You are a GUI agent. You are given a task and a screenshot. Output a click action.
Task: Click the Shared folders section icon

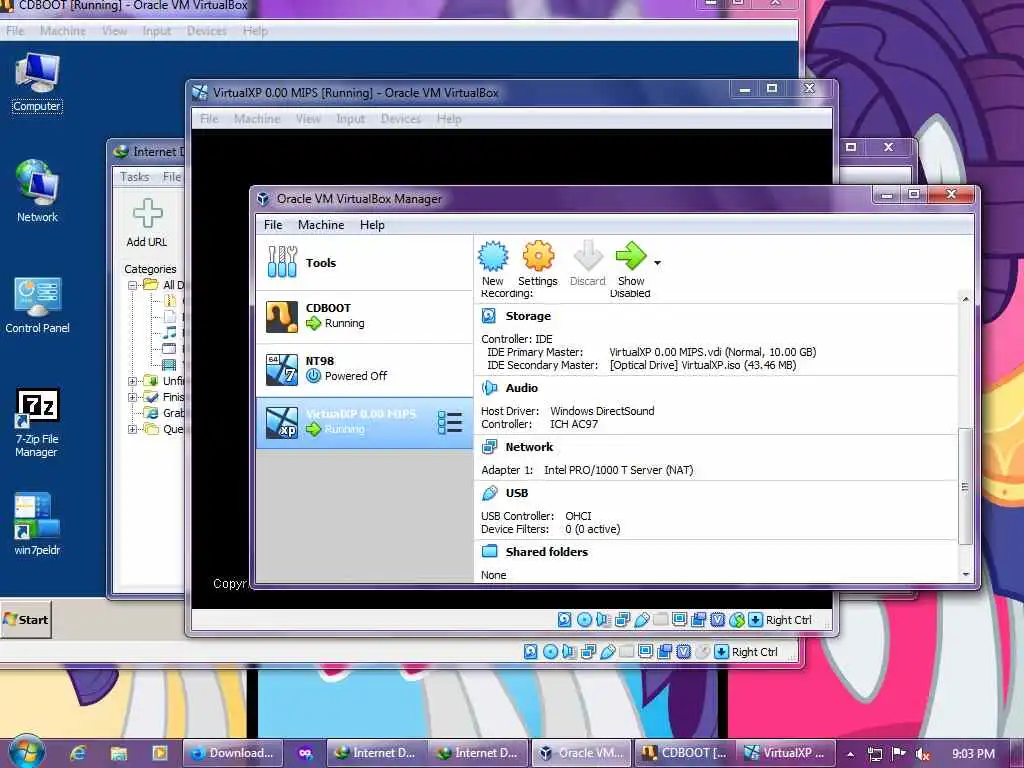pyautogui.click(x=489, y=551)
